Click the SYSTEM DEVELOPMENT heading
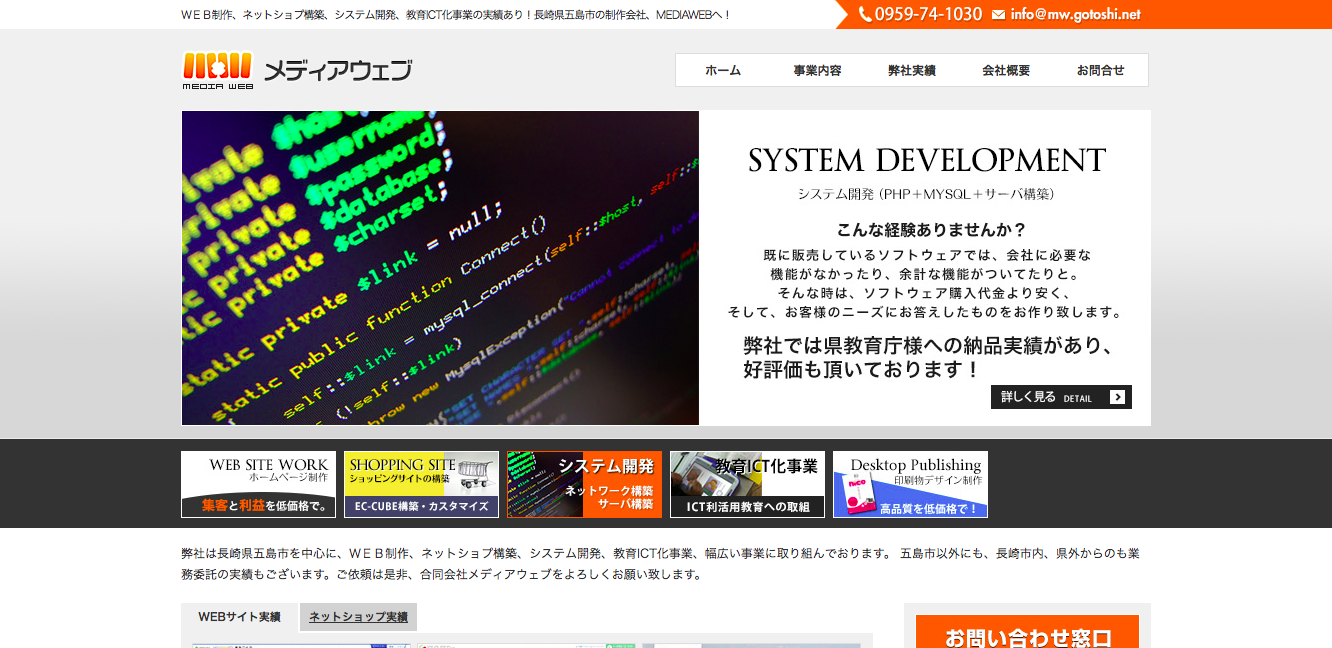1332x648 pixels. tap(927, 161)
